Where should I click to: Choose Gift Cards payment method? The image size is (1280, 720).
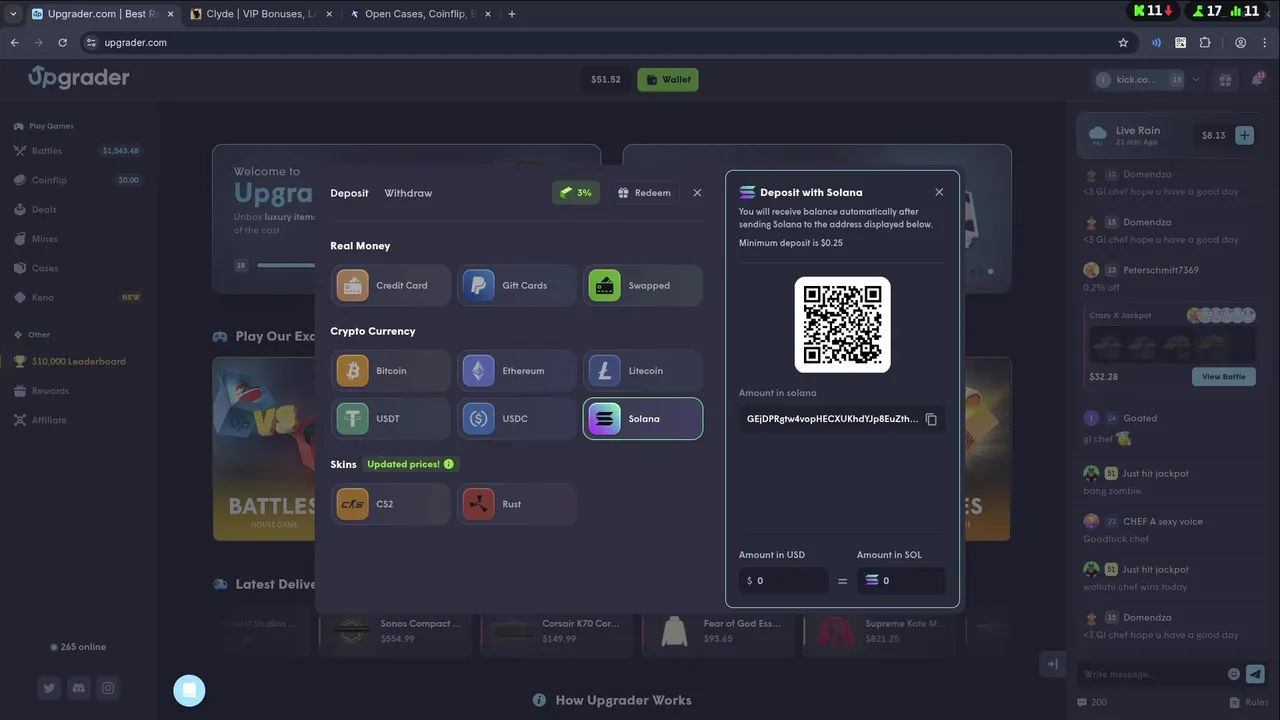[516, 285]
